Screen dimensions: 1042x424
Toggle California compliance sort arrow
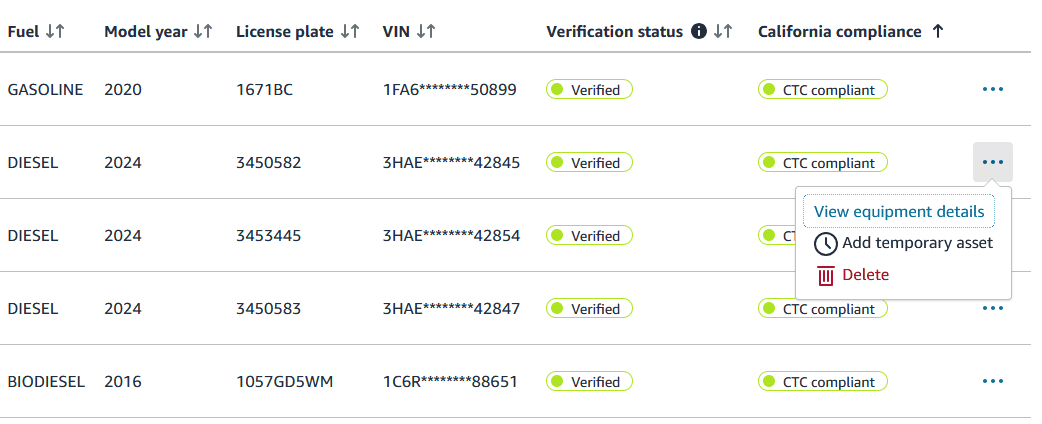[937, 32]
